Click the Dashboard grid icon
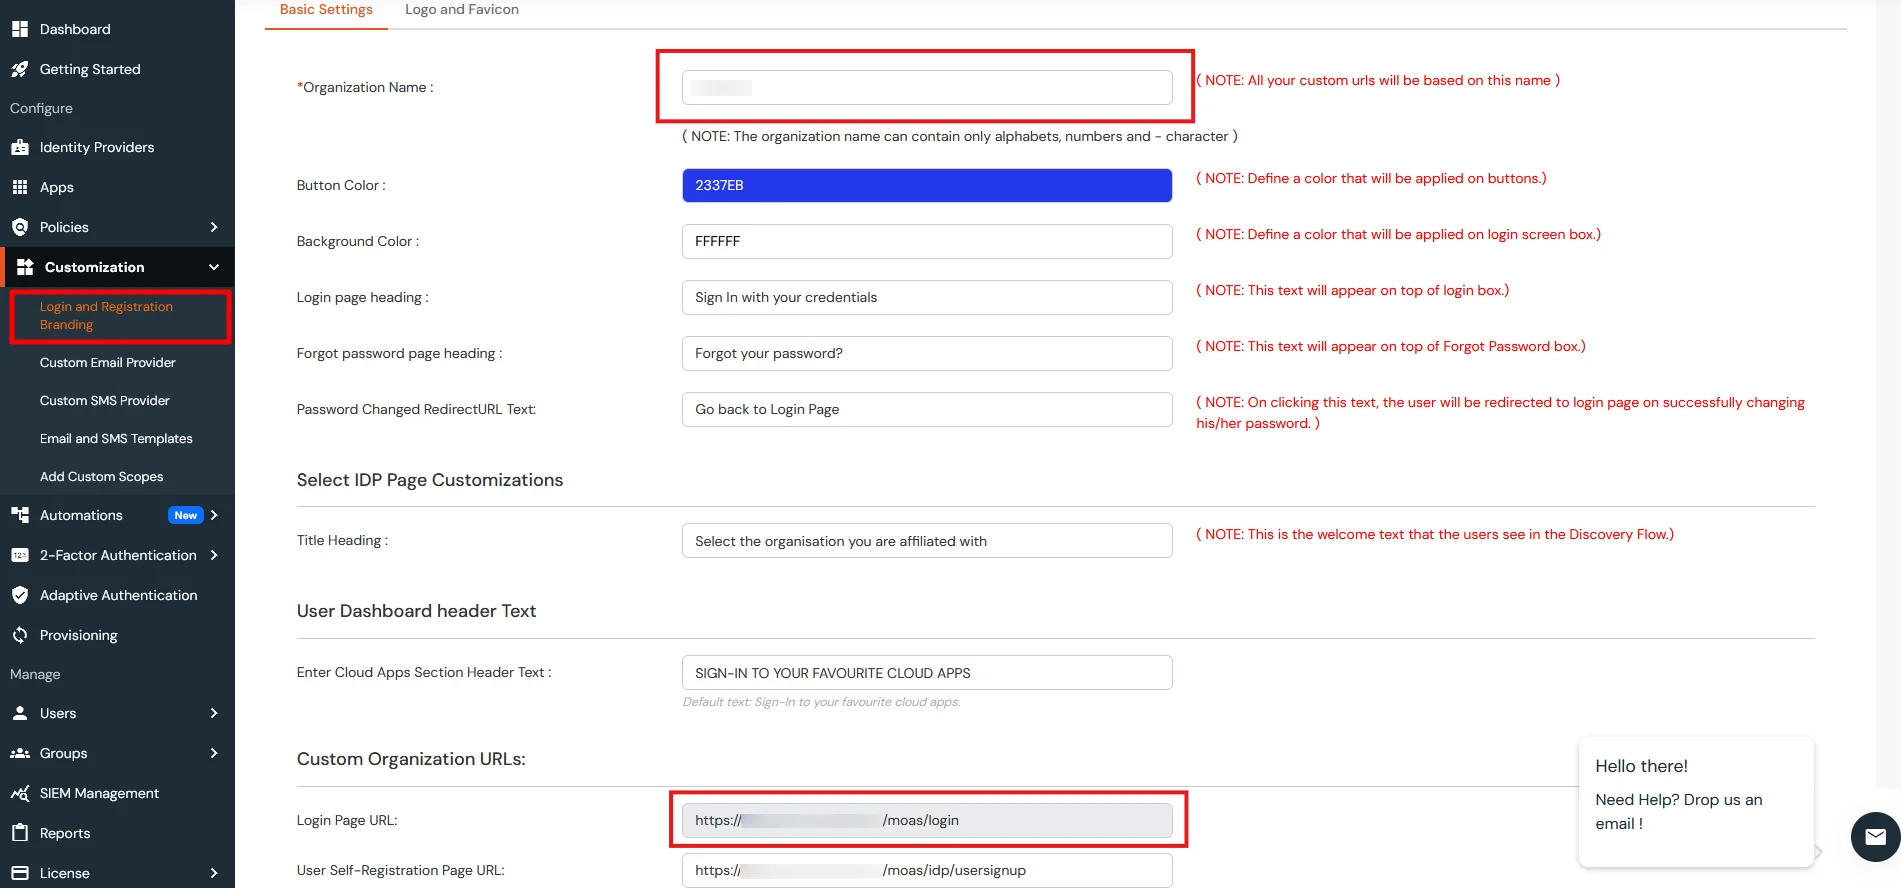 click(x=19, y=29)
